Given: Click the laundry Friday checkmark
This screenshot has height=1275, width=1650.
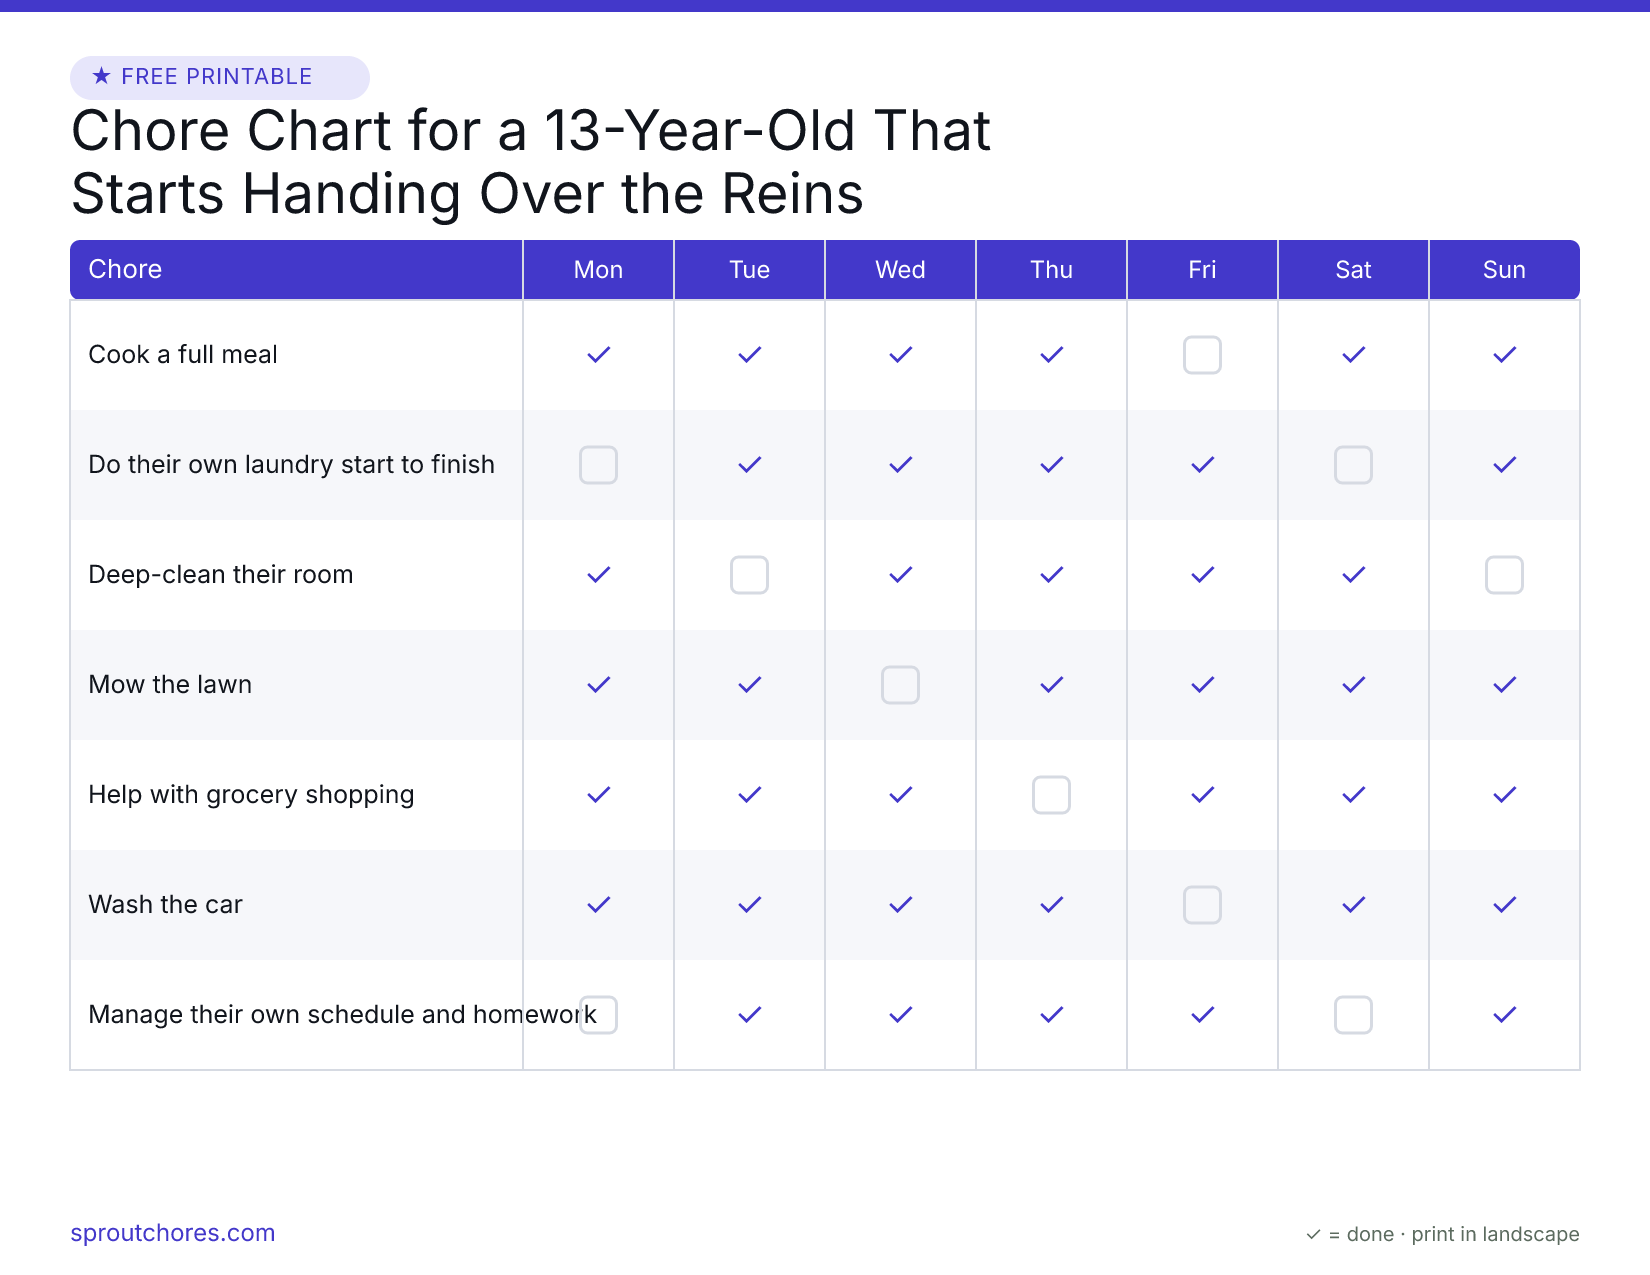Looking at the screenshot, I should point(1202,465).
